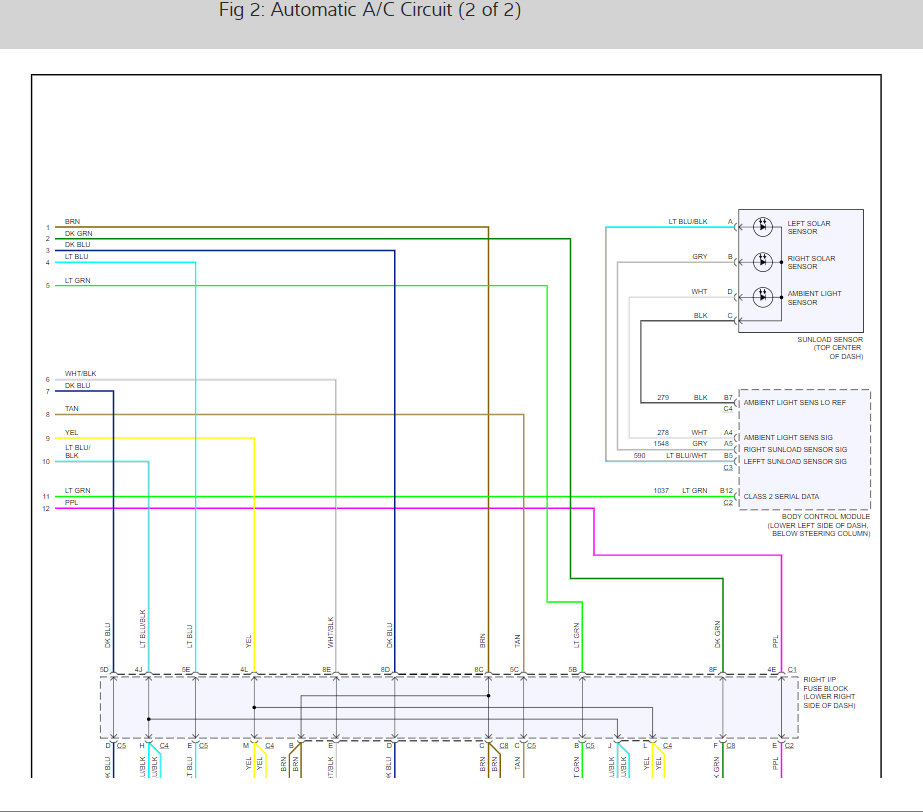Image resolution: width=923 pixels, height=812 pixels.
Task: Click connector label "C1" beside pin 4E
Action: (792, 670)
